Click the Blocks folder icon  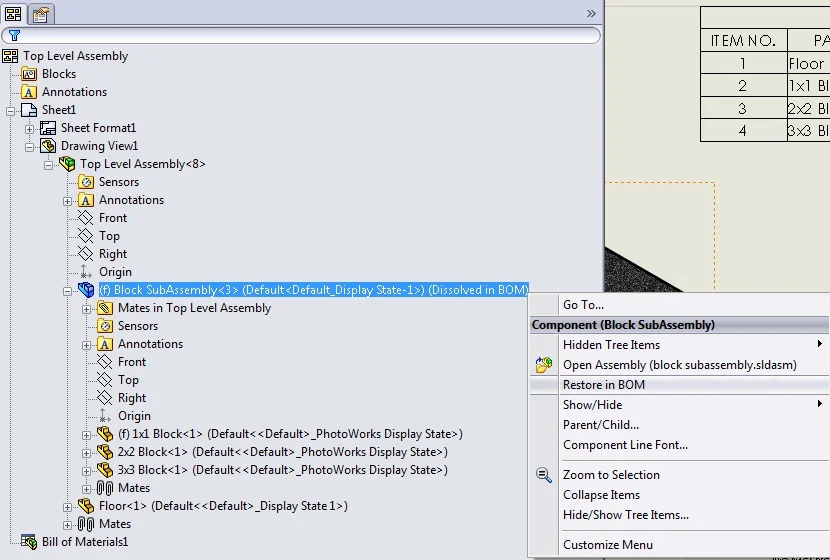pos(29,74)
